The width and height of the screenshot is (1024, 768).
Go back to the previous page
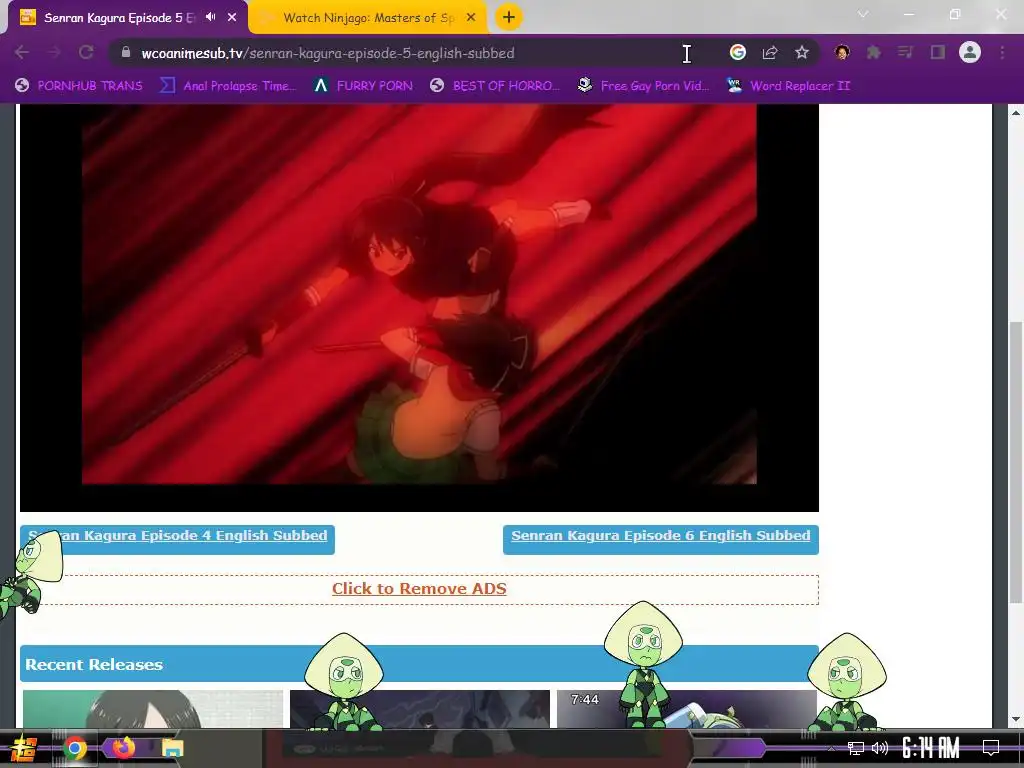pyautogui.click(x=22, y=52)
